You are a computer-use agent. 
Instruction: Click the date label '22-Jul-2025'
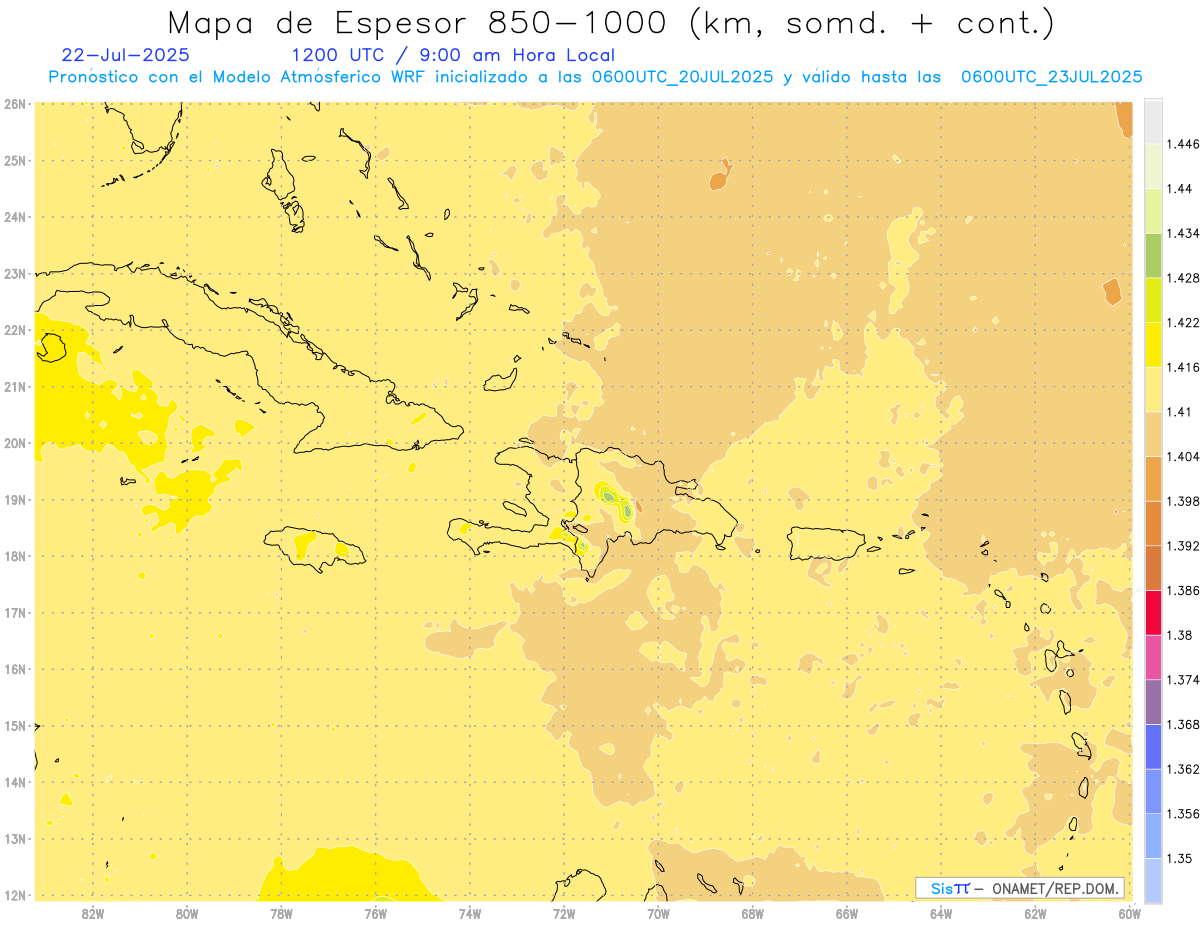tap(125, 55)
